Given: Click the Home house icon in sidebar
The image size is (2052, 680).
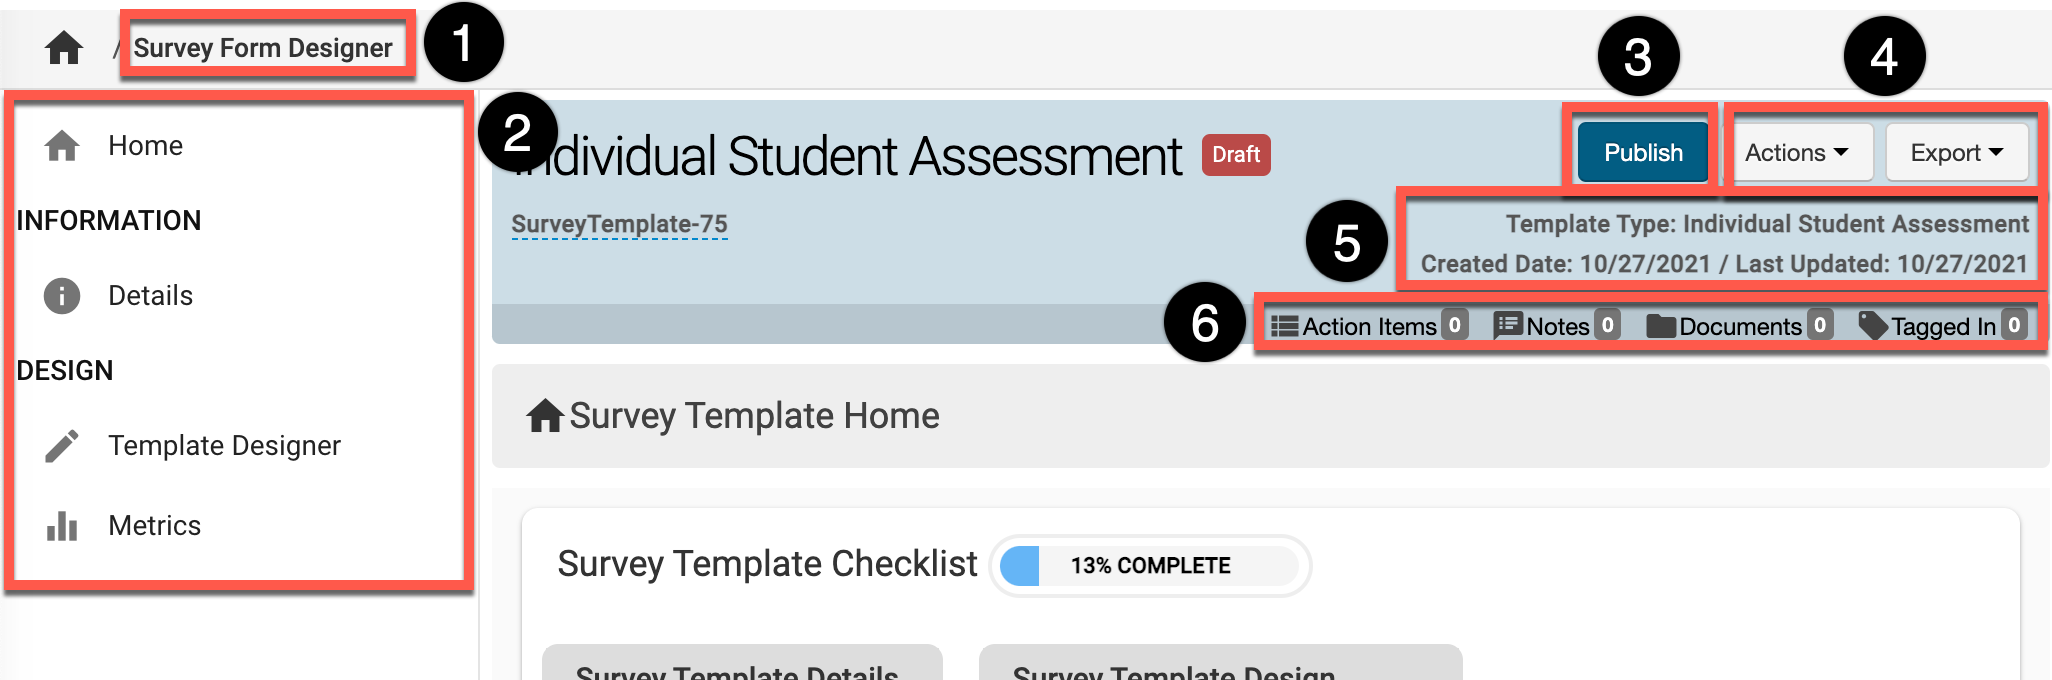Looking at the screenshot, I should (x=62, y=146).
